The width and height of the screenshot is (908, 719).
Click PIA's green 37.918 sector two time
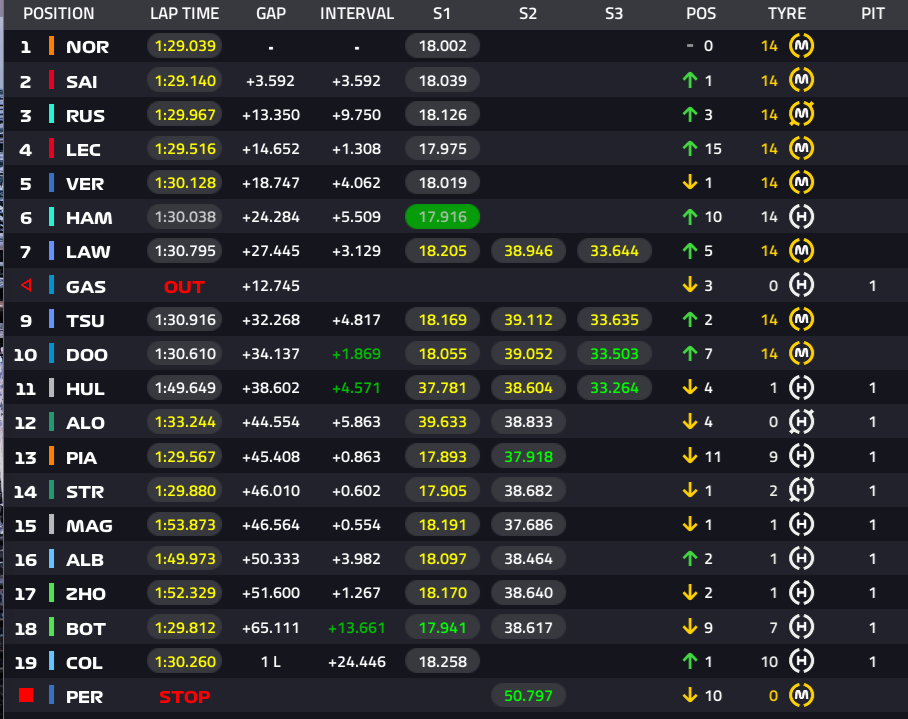(x=528, y=456)
